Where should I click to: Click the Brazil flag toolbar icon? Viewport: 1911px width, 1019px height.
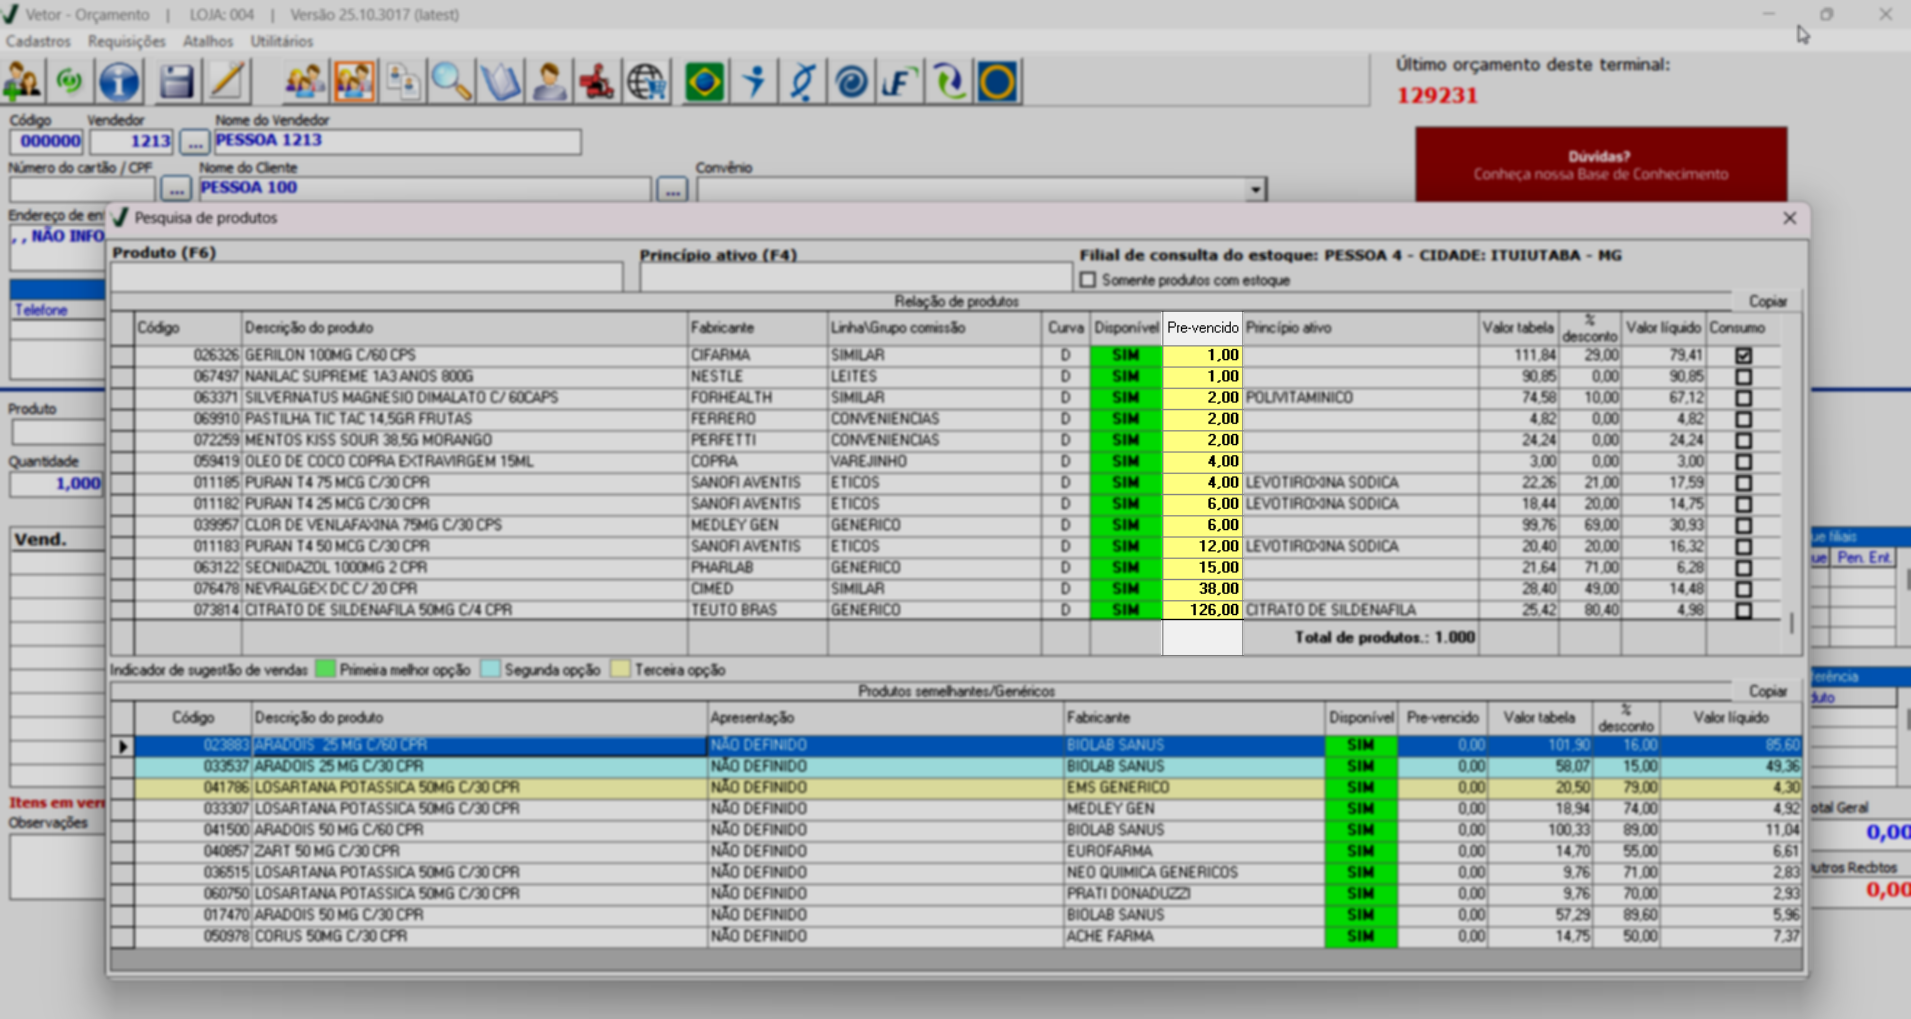pos(704,82)
